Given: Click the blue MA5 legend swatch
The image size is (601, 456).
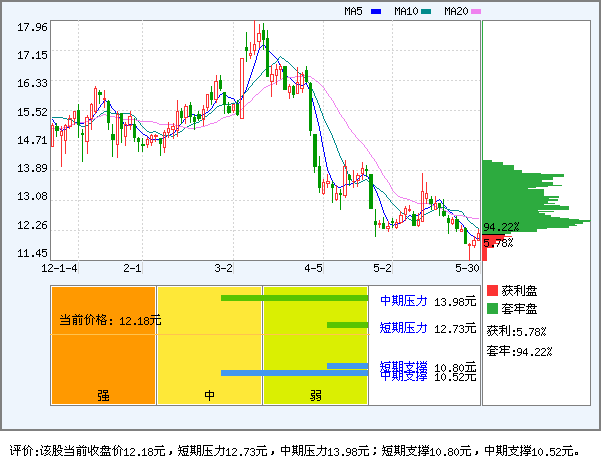Looking at the screenshot, I should coord(376,12).
